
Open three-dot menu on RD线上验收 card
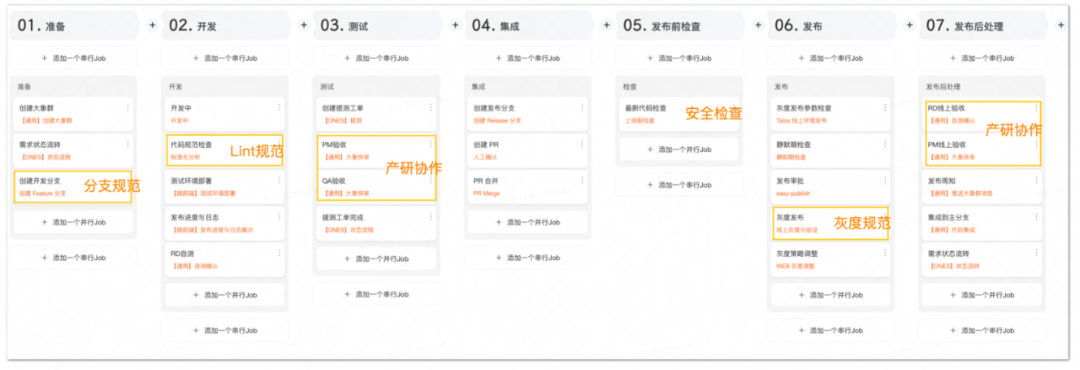click(x=1036, y=107)
